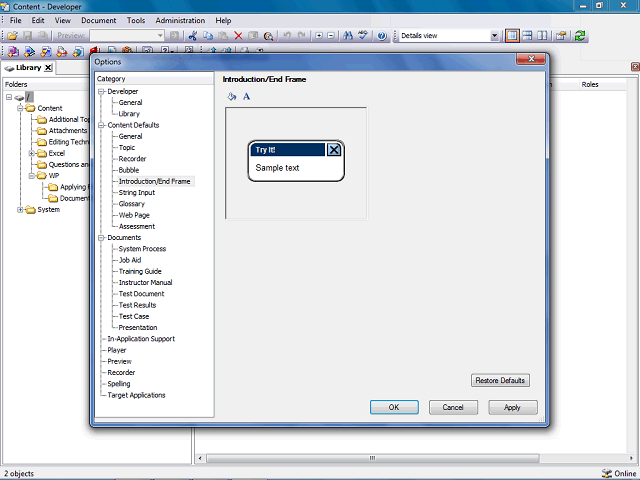Click the second new-item icon with blue arrow
Screen dimensions: 640x480
click(29, 52)
